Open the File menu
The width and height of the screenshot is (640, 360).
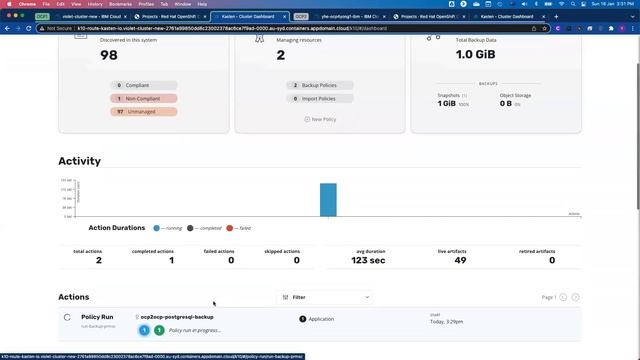(46, 4)
